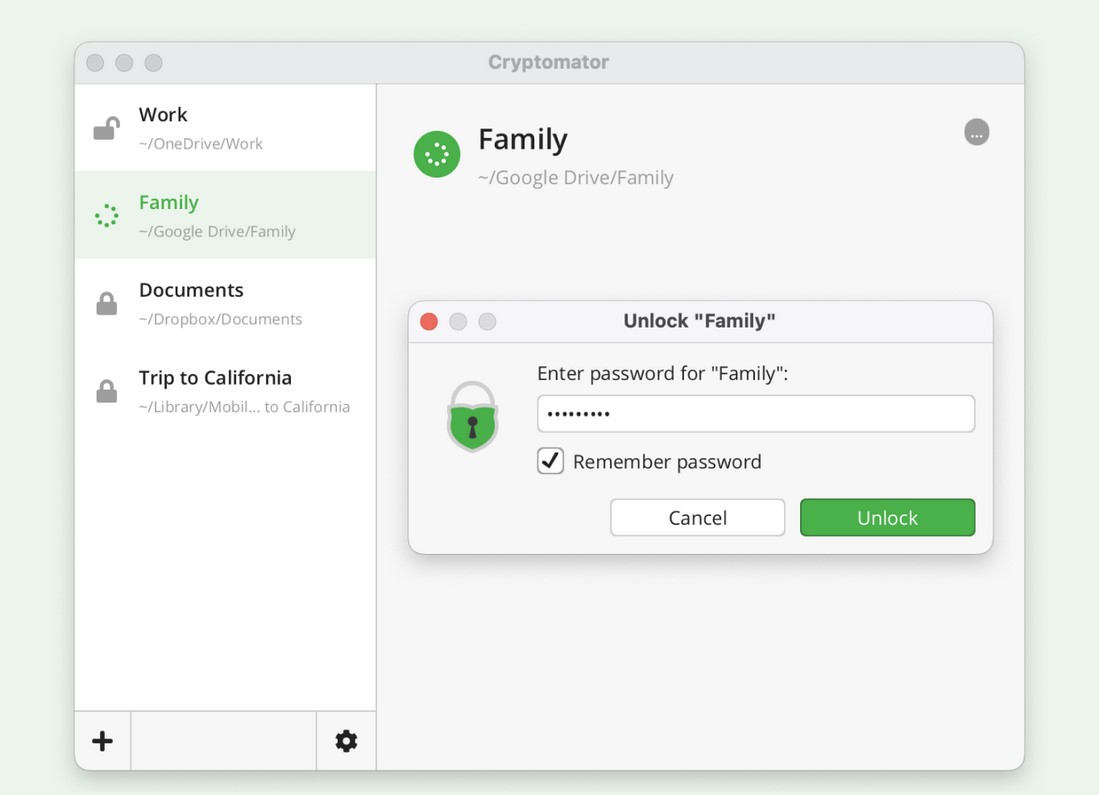Viewport: 1099px width, 795px height.
Task: Click the open padlock icon beside Work vault
Action: [106, 125]
